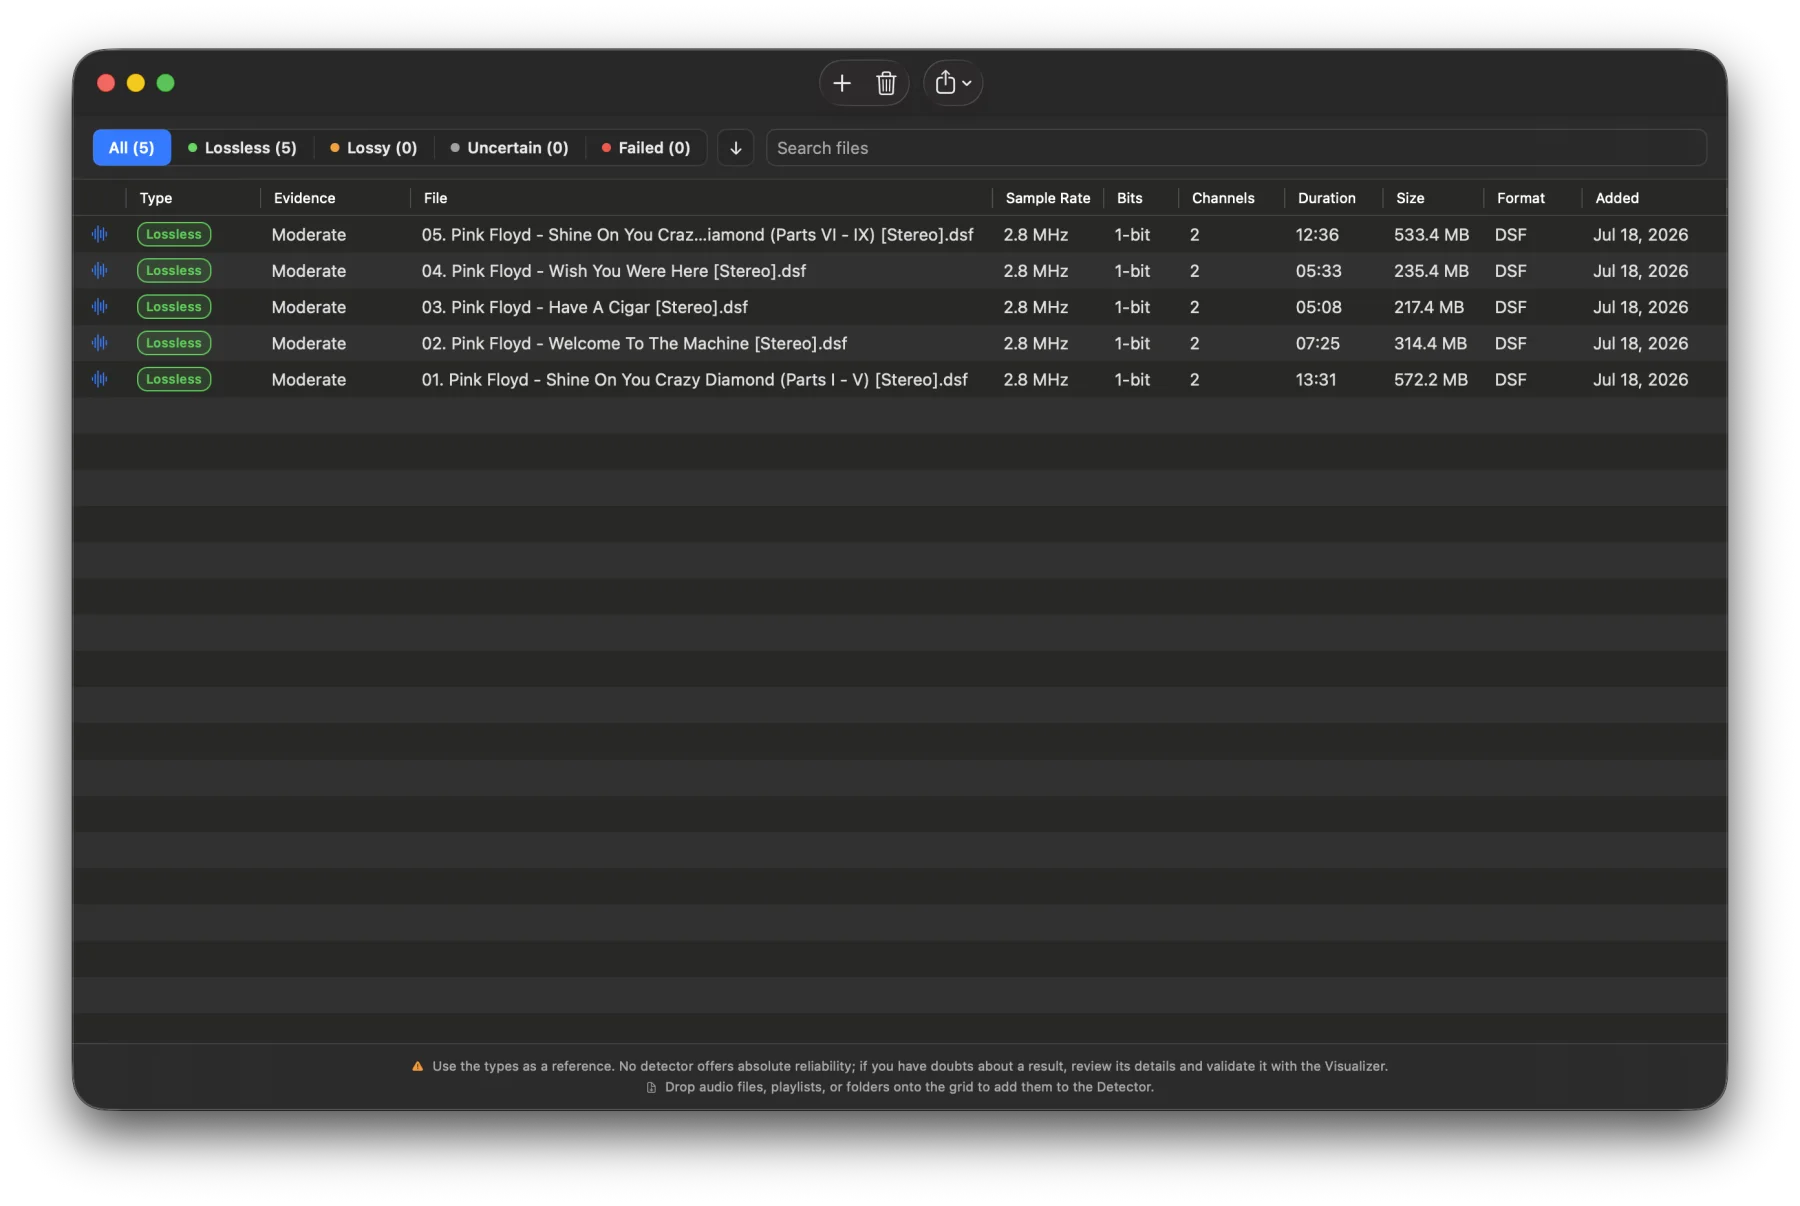Select file 05. Pink Floyd Shine On You Crazy Diamond
1800x1206 pixels.
click(697, 234)
